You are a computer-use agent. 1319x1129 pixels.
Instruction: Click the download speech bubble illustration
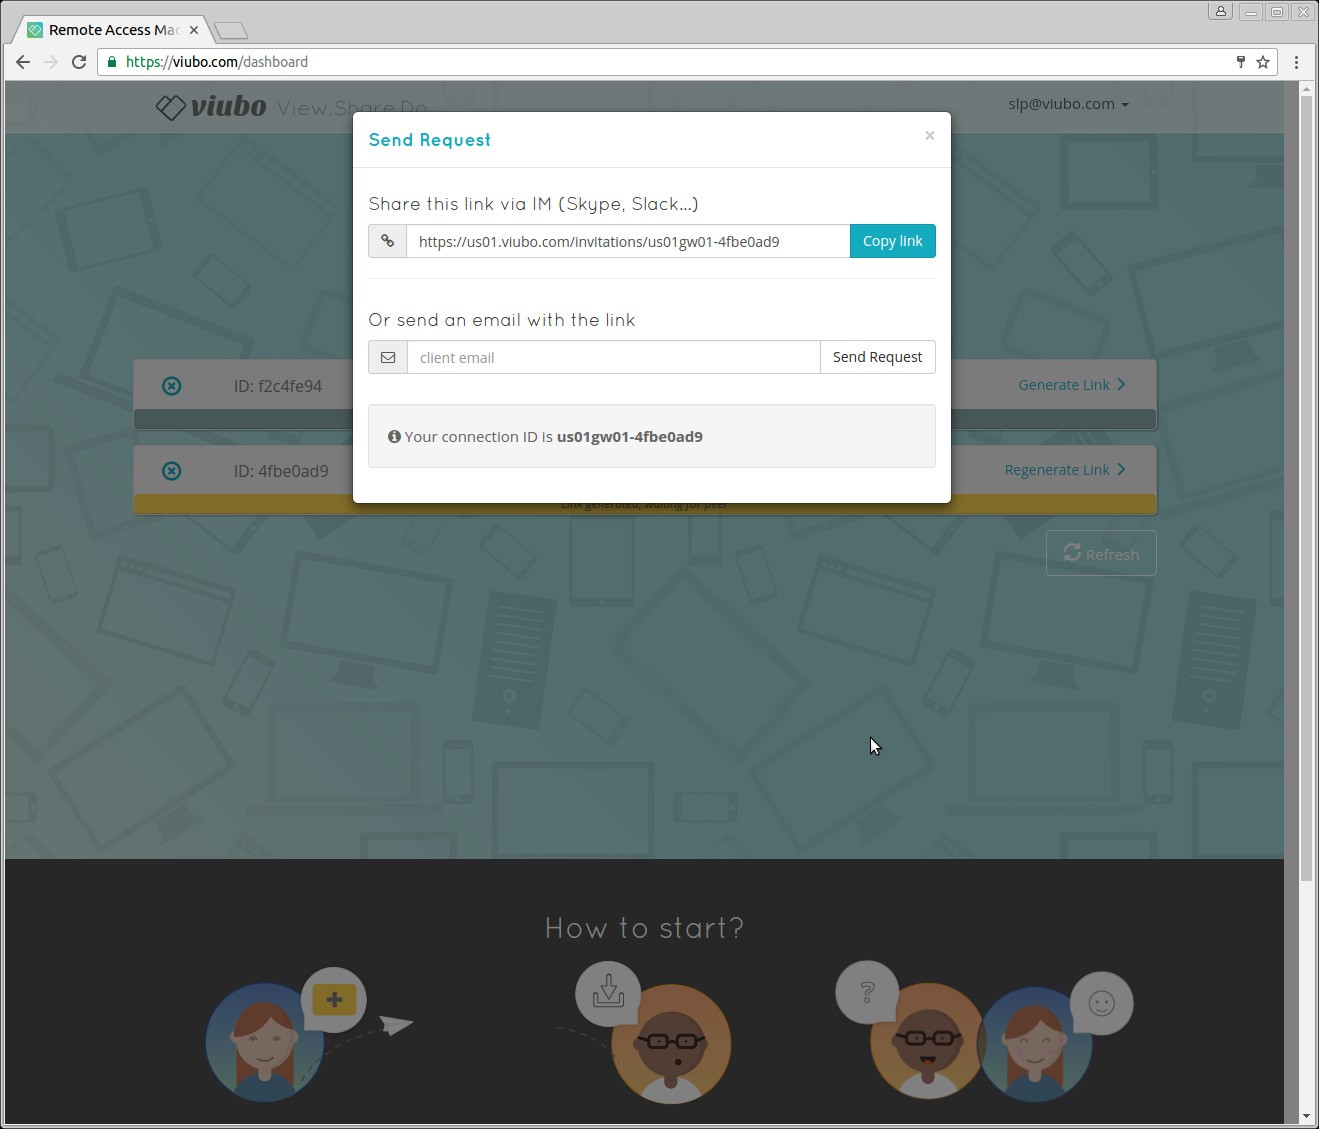pos(608,992)
